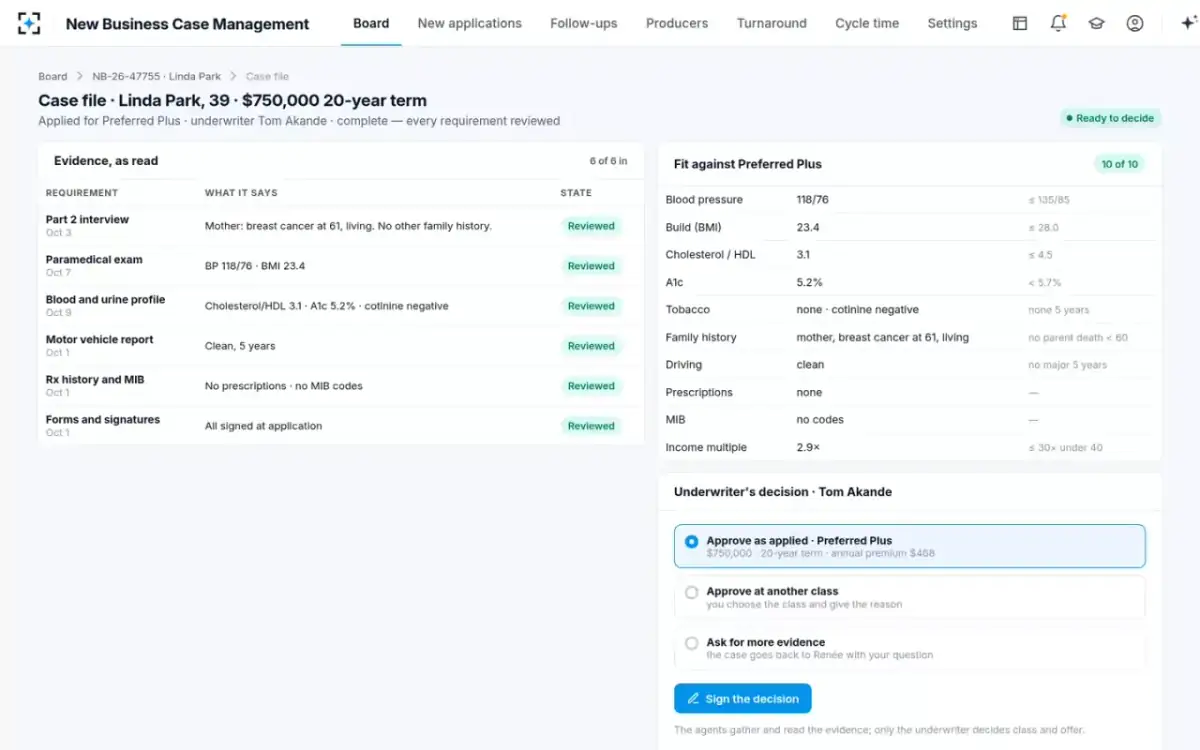Select Approve at another class option
This screenshot has height=750, width=1200.
tap(910, 597)
